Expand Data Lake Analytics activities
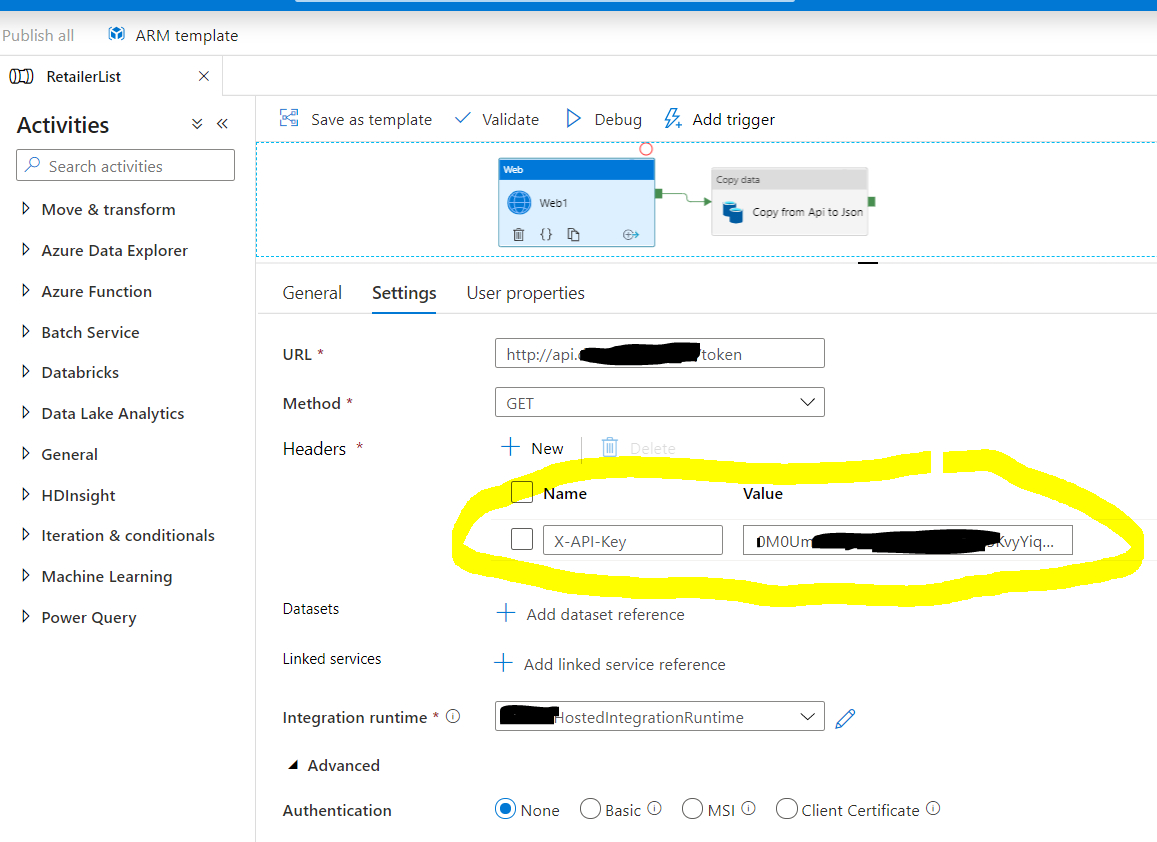Image resolution: width=1157 pixels, height=842 pixels. point(26,413)
